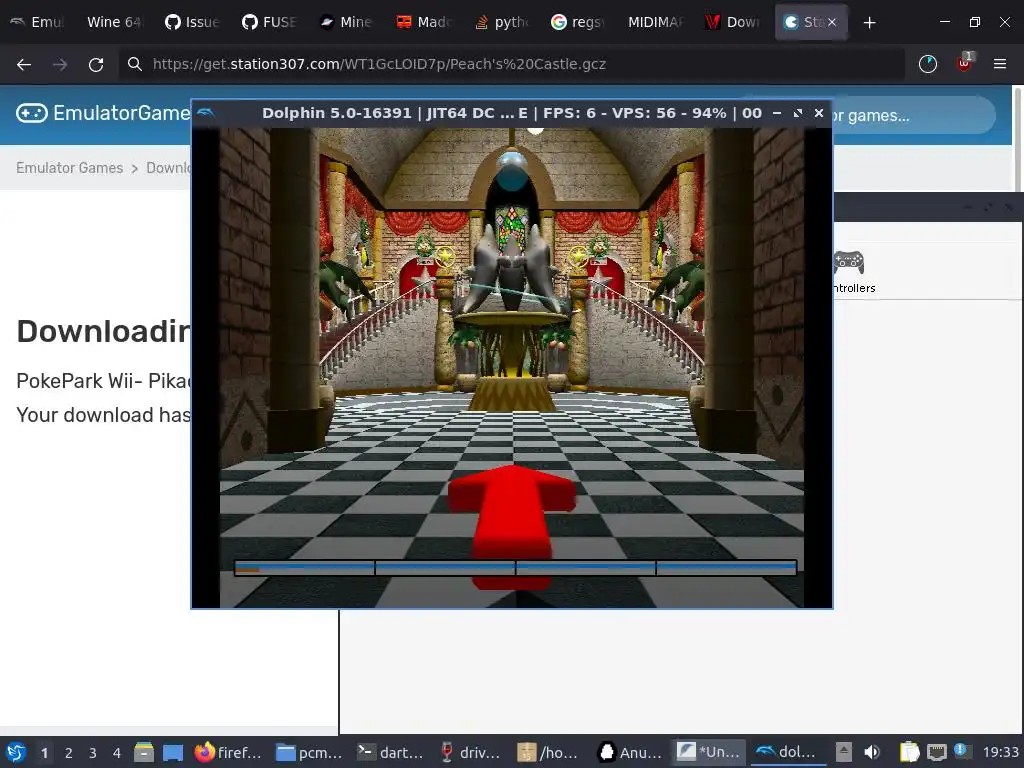Click the browser page vertical scrollbar
The height and width of the screenshot is (768, 1024).
tap(1018, 139)
